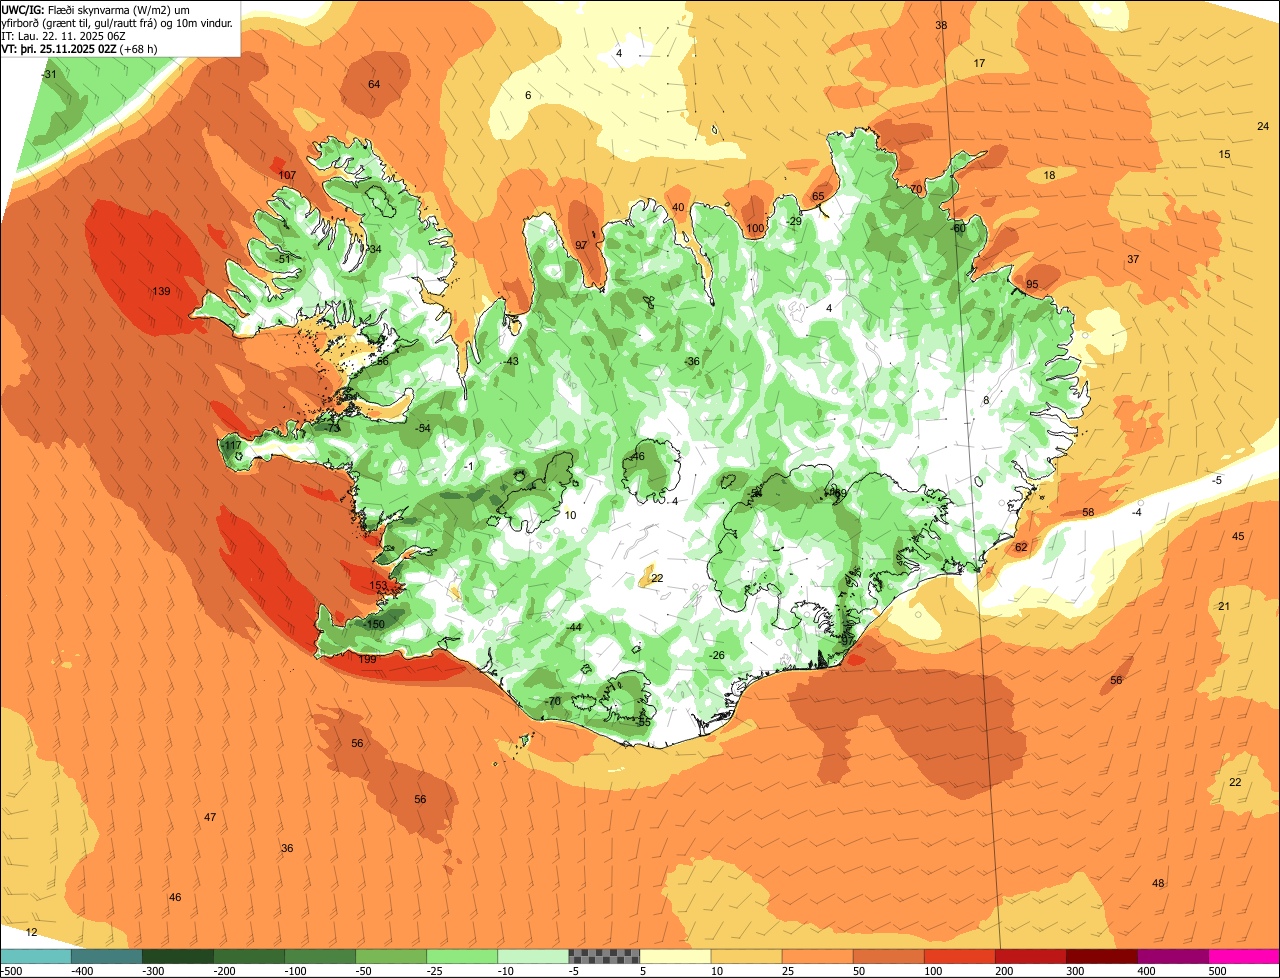Click the value 199 off the southwest coast
This screenshot has width=1280, height=978.
pos(368,660)
